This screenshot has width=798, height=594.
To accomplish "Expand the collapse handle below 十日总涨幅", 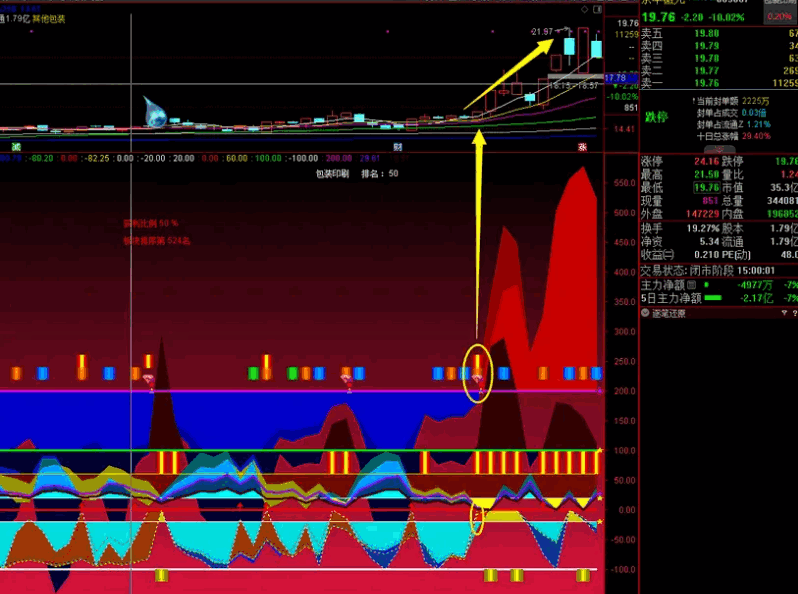I will pyautogui.click(x=719, y=149).
